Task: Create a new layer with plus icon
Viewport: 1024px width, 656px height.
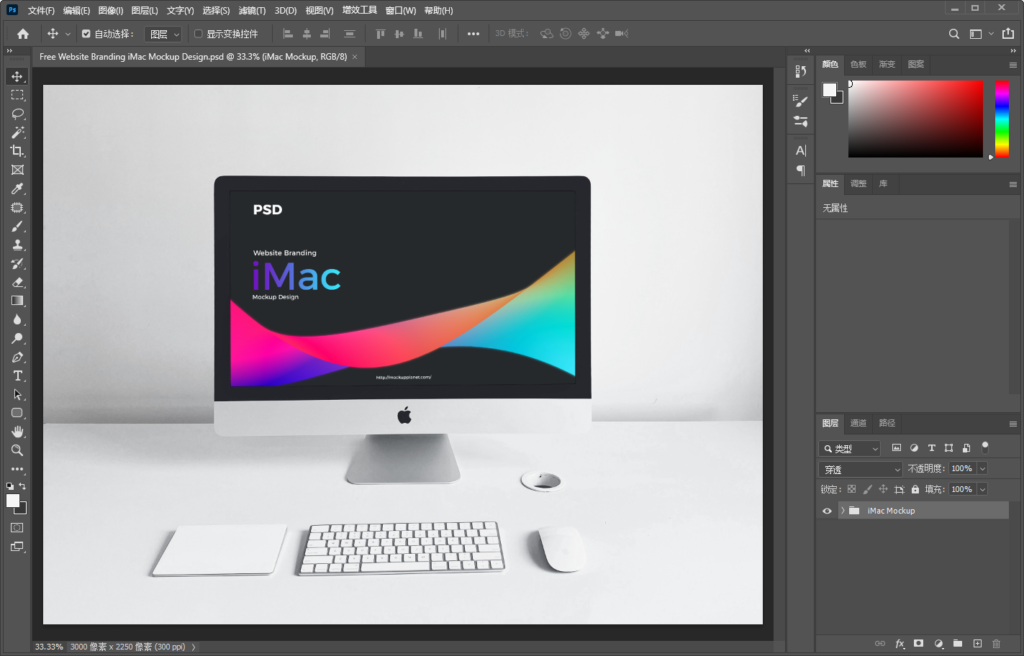Action: coord(977,644)
